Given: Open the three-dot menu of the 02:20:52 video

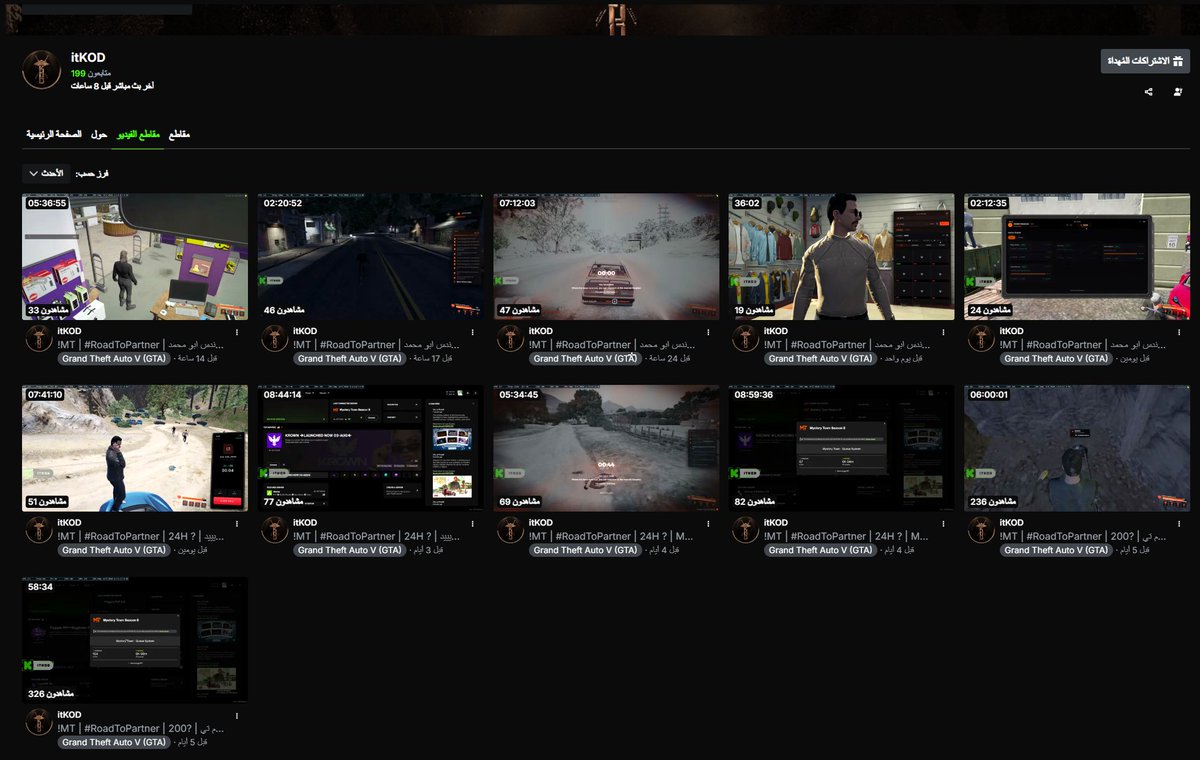Looking at the screenshot, I should pyautogui.click(x=472, y=332).
